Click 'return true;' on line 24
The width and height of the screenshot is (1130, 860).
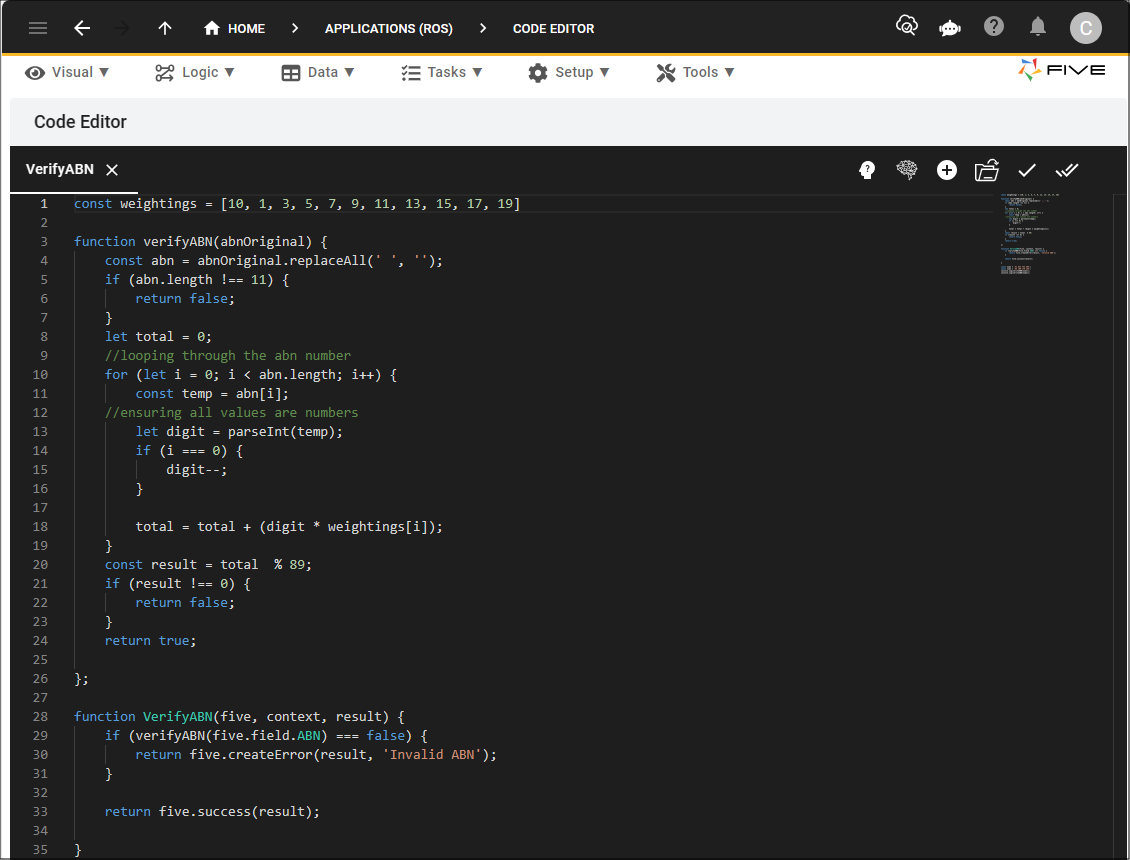[x=150, y=641]
